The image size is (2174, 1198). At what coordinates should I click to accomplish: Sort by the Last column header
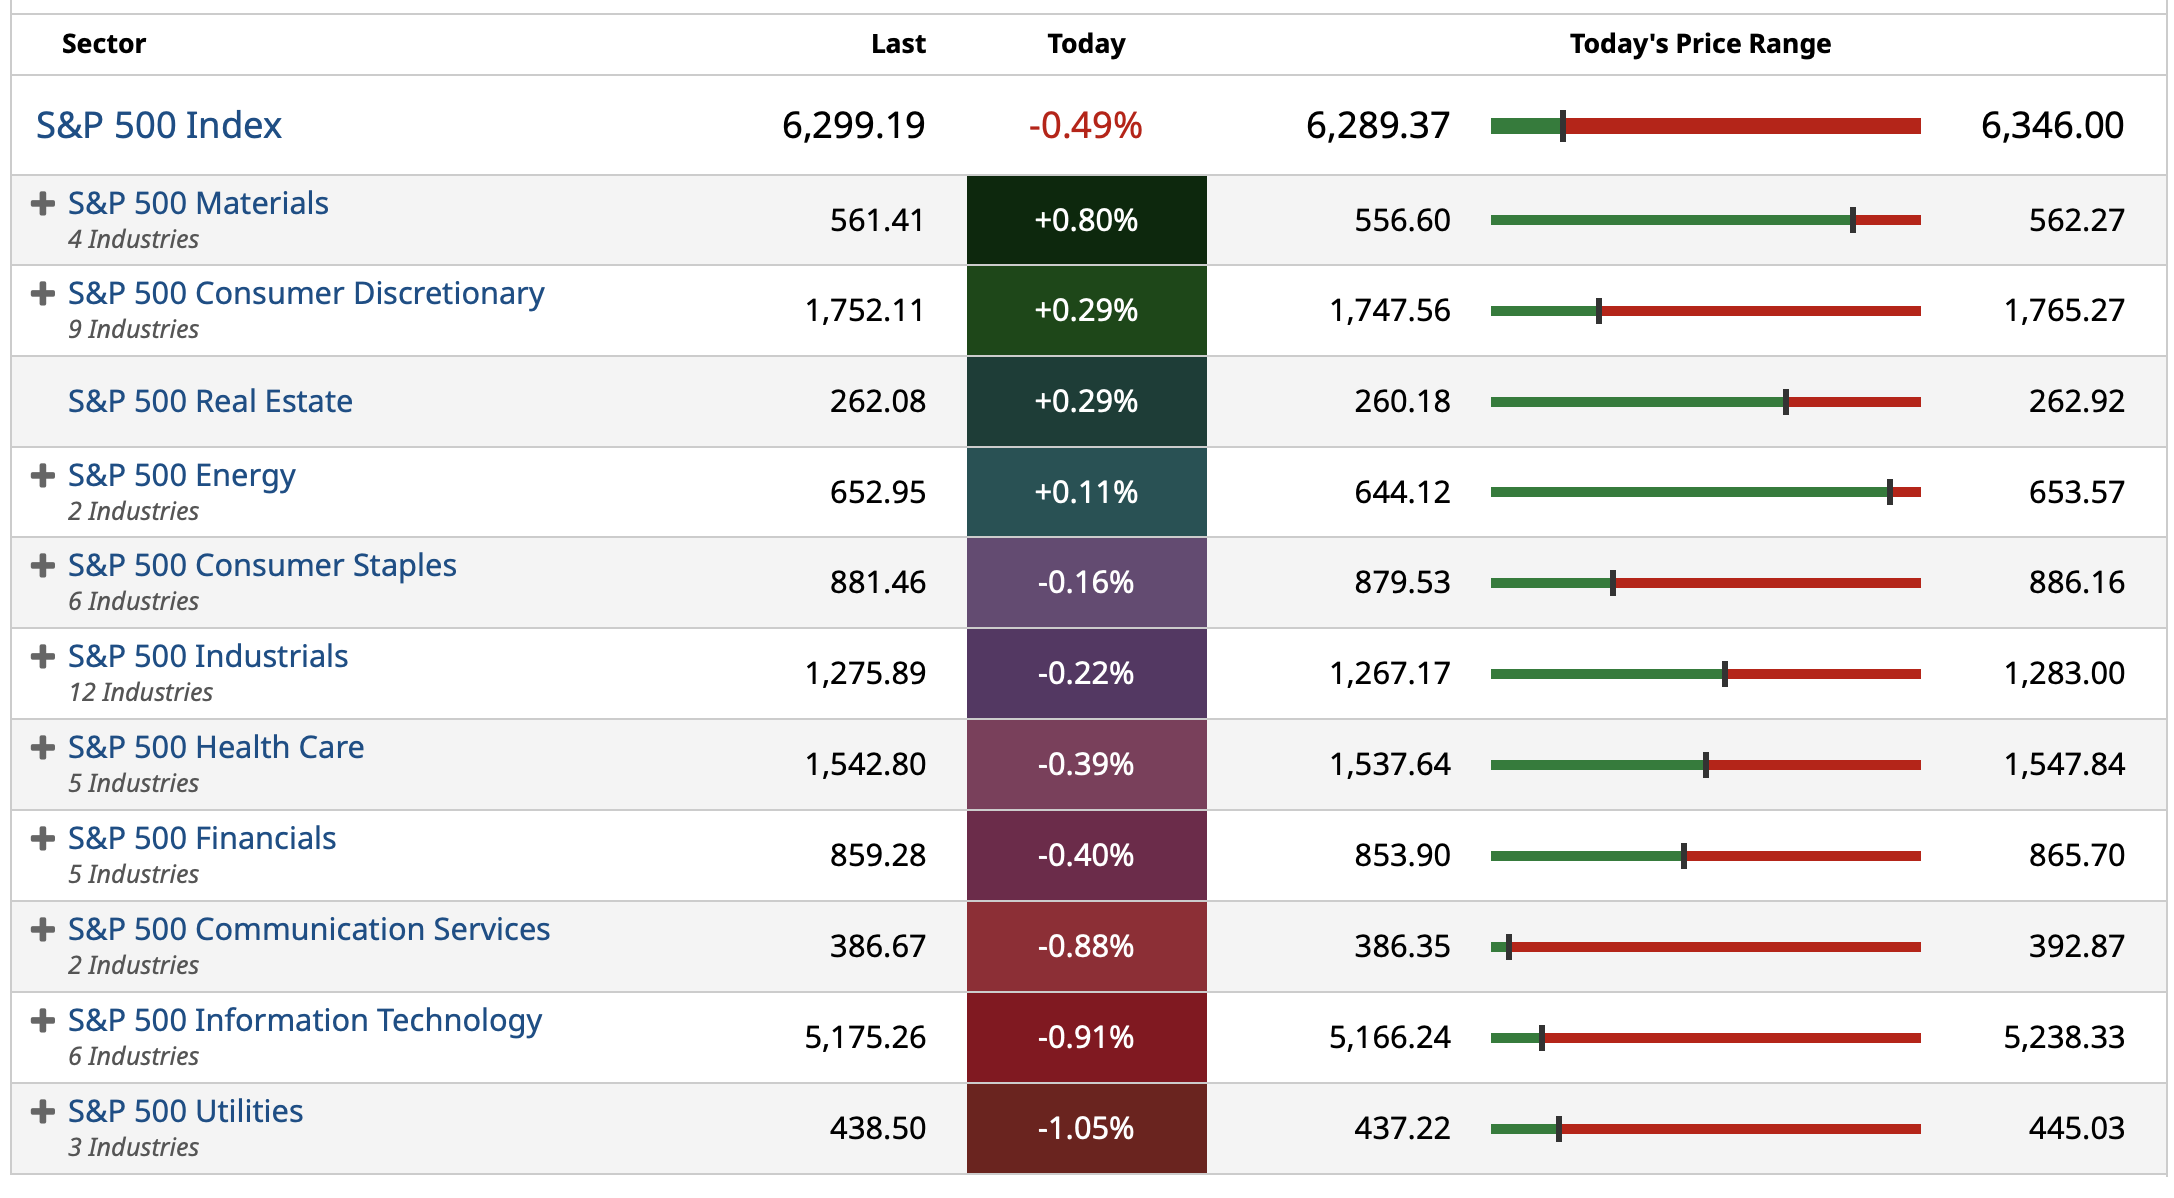[898, 44]
